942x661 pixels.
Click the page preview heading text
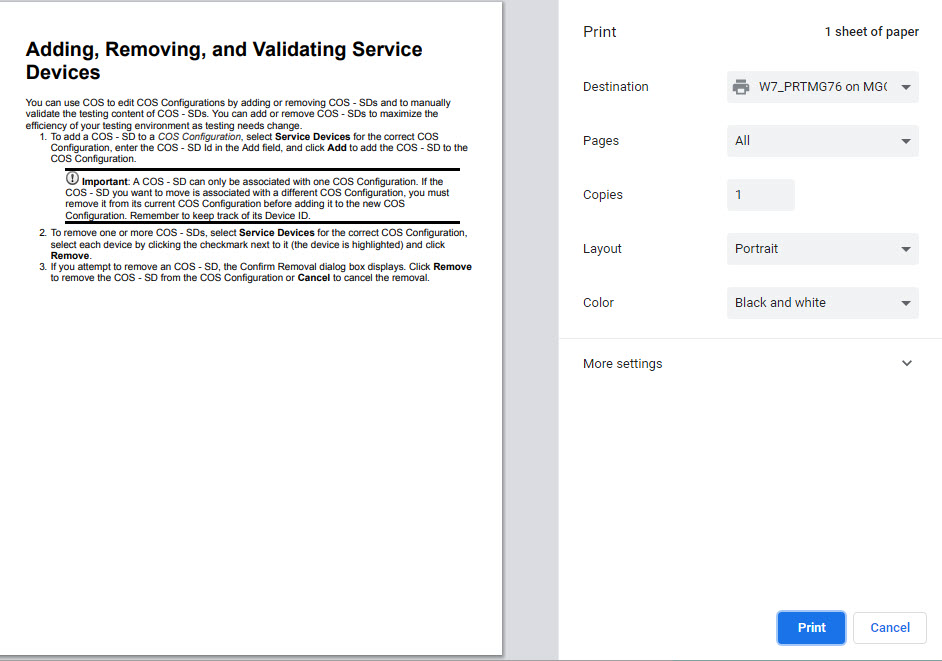223,61
